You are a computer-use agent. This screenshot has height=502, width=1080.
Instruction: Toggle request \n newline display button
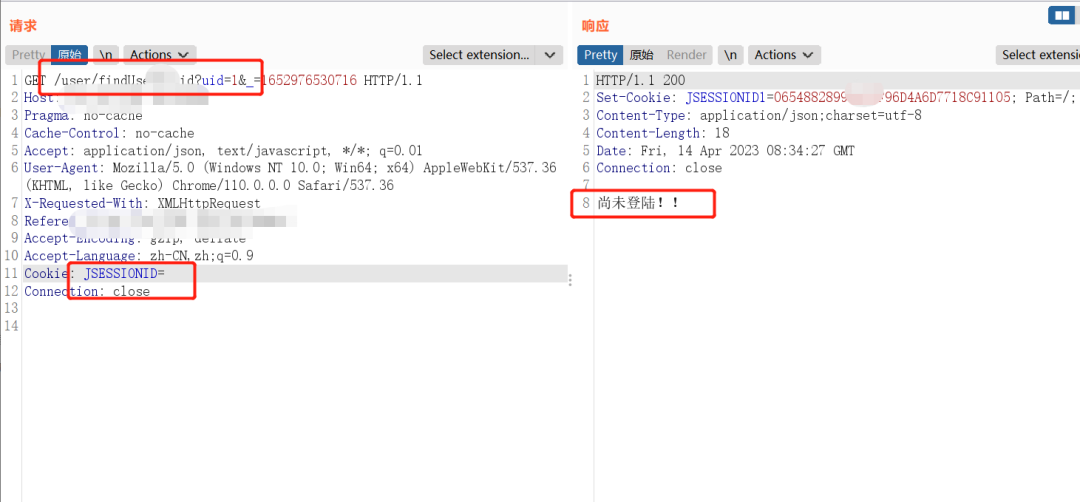(x=106, y=55)
